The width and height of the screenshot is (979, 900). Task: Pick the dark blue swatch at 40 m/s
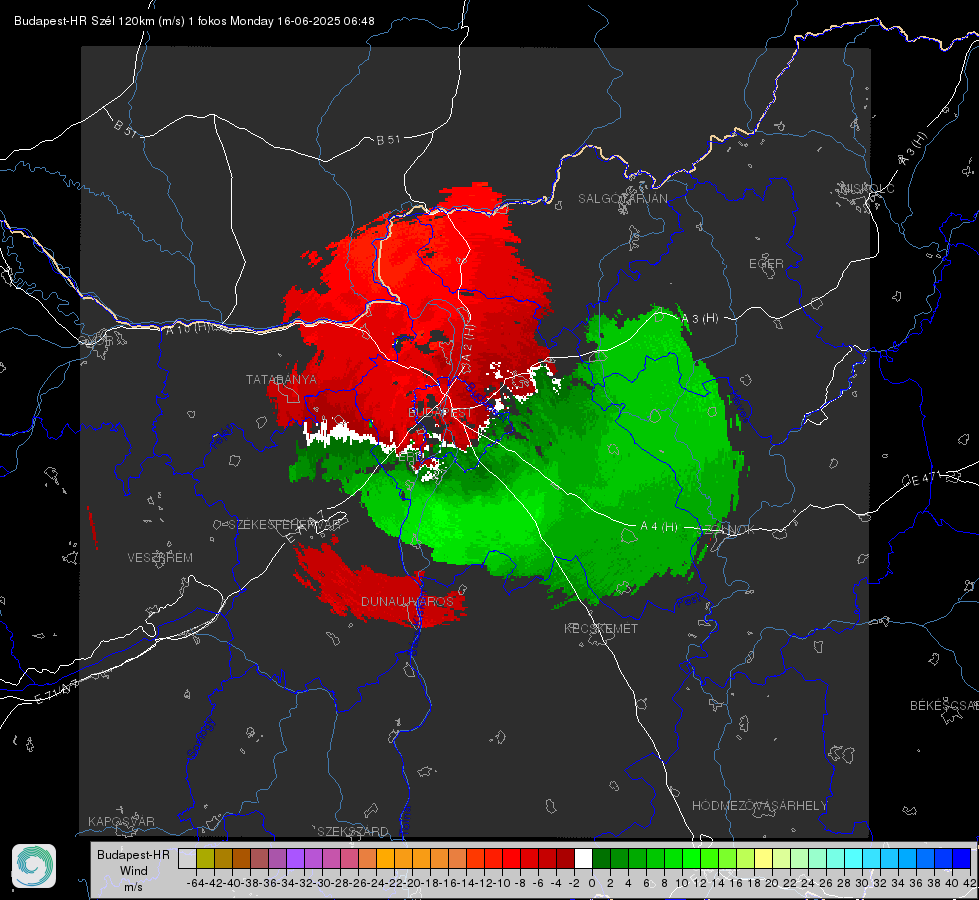961,859
